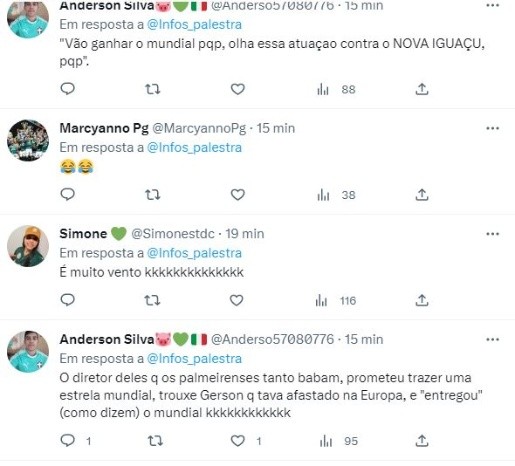Share Simone's tweet via upload icon
515x466 pixels.
(422, 300)
